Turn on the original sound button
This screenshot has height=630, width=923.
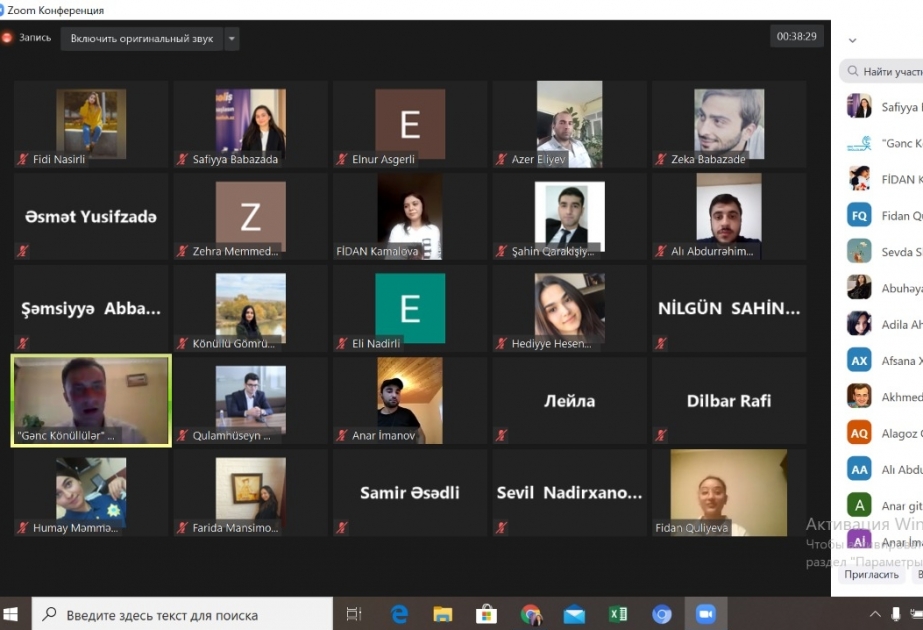pos(142,39)
